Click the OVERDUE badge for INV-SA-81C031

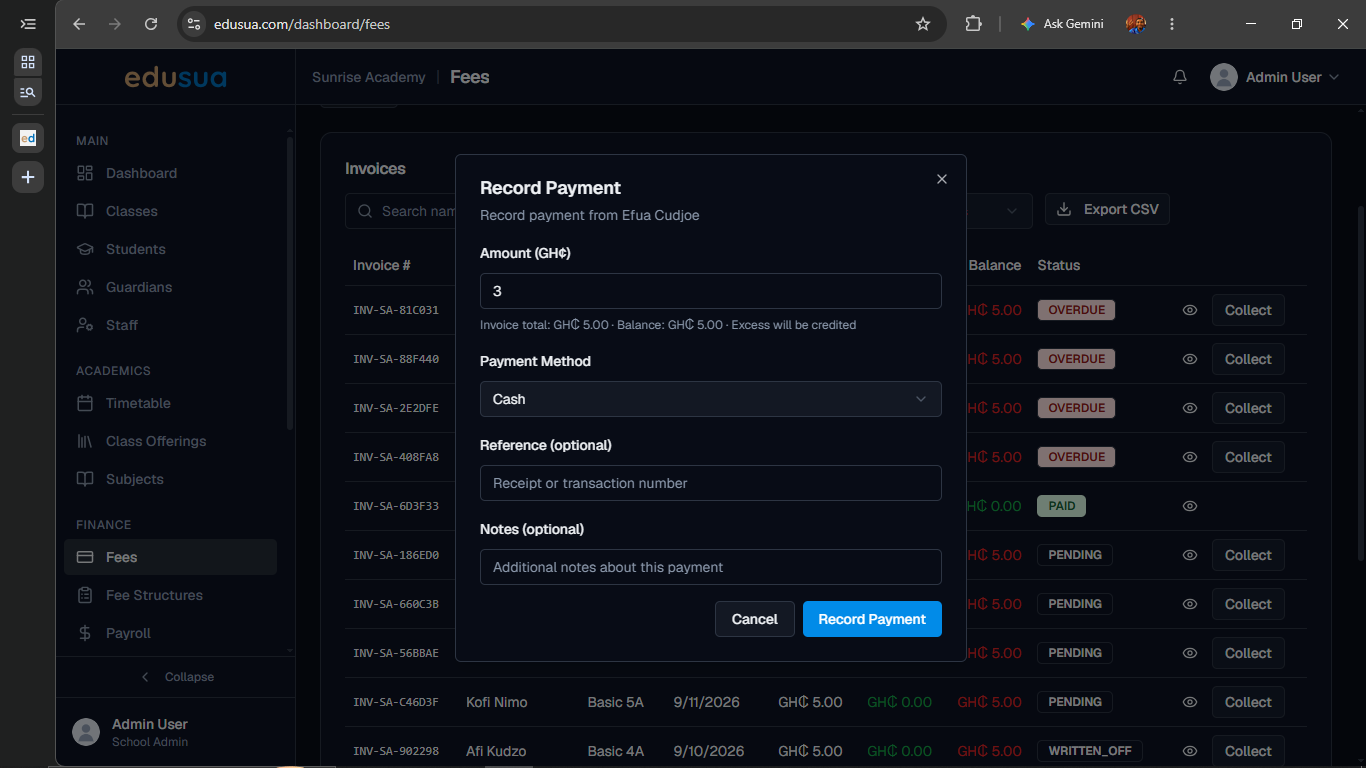point(1076,310)
